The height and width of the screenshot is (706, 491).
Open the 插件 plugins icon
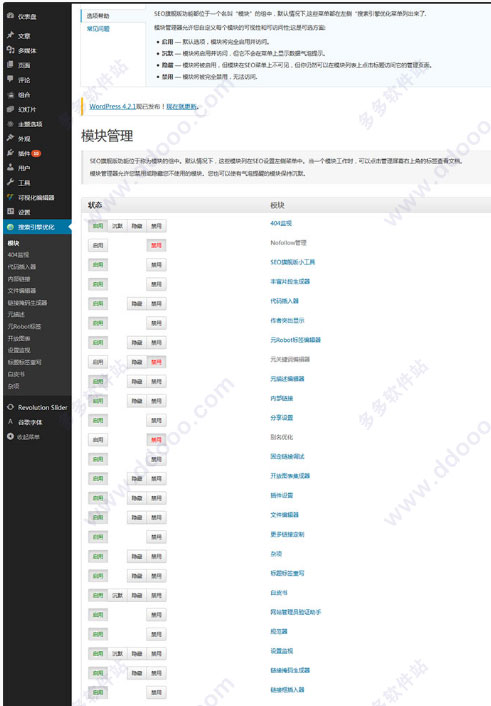(10, 153)
